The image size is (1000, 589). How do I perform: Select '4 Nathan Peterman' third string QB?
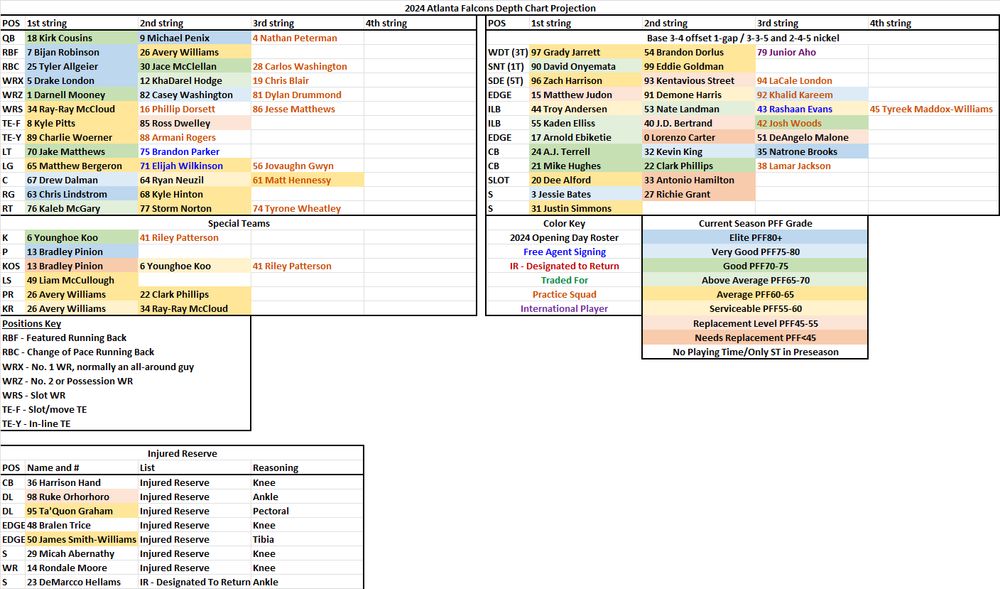(307, 38)
